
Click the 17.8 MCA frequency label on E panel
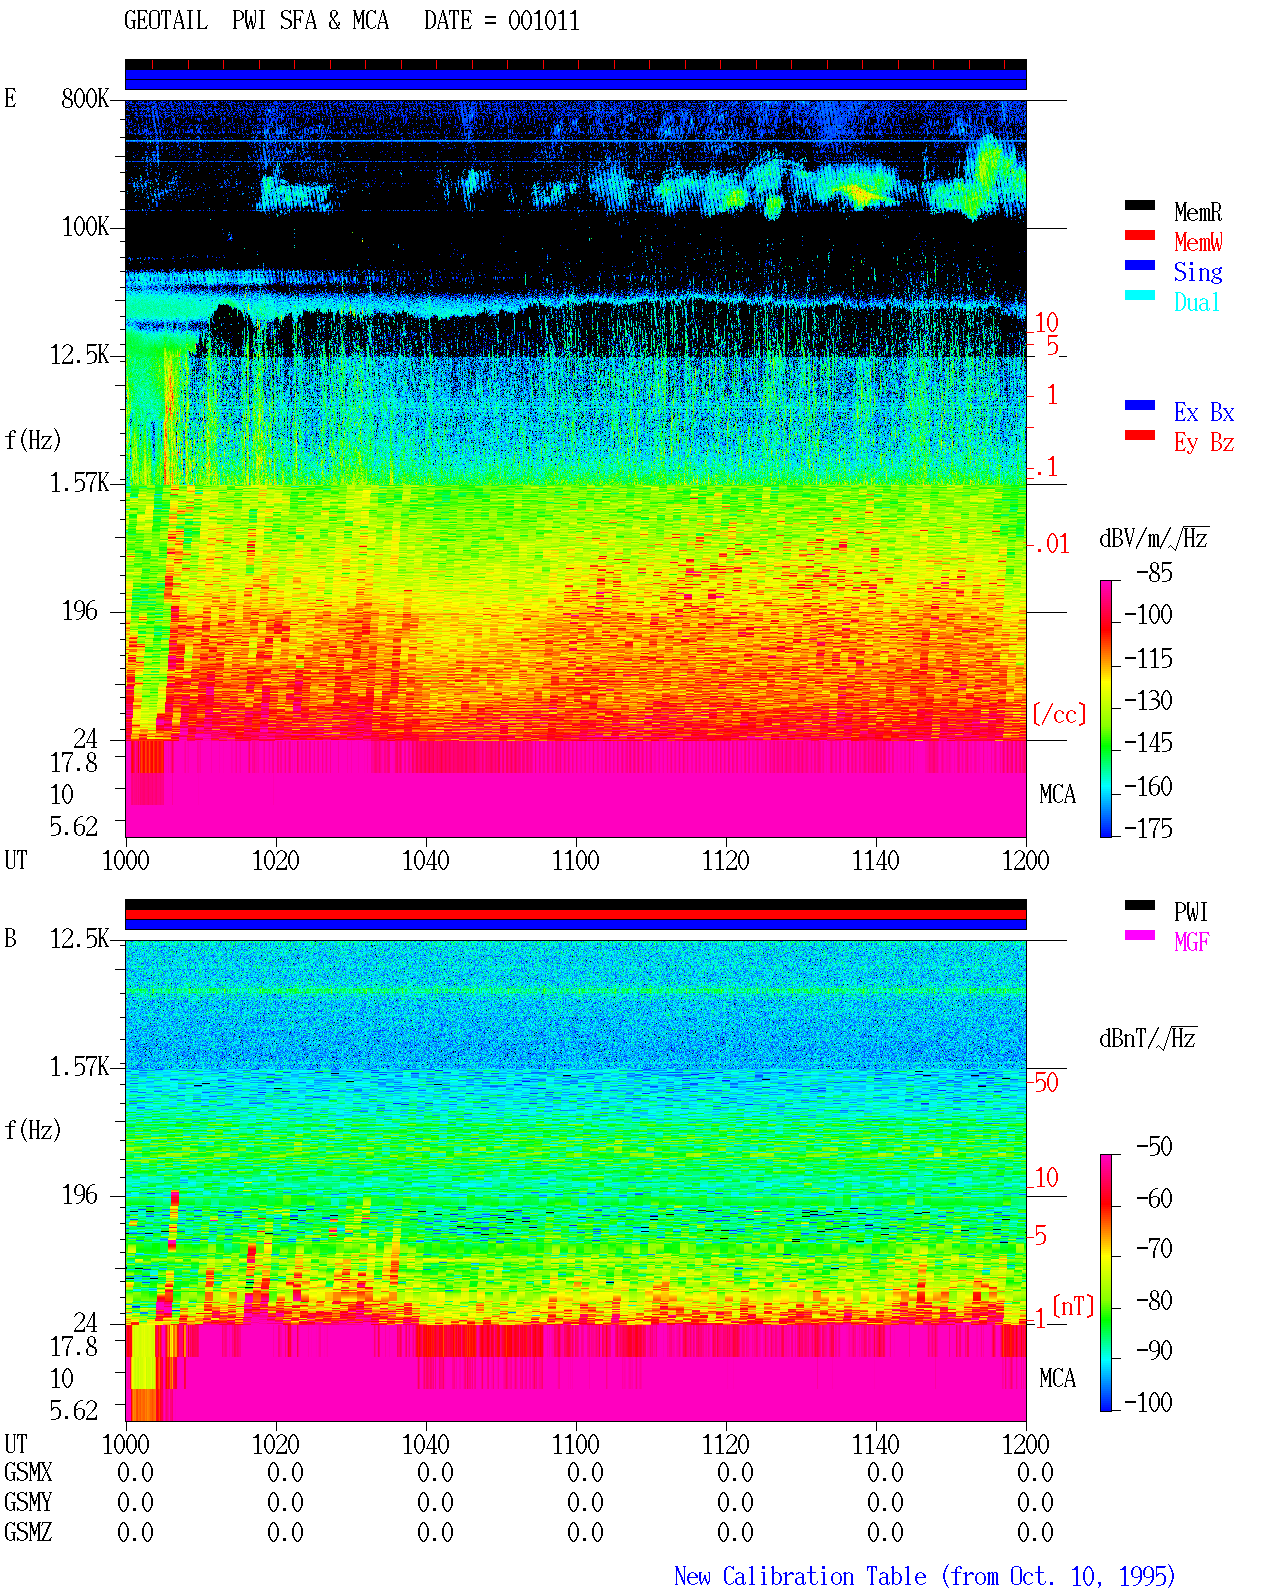tap(74, 762)
